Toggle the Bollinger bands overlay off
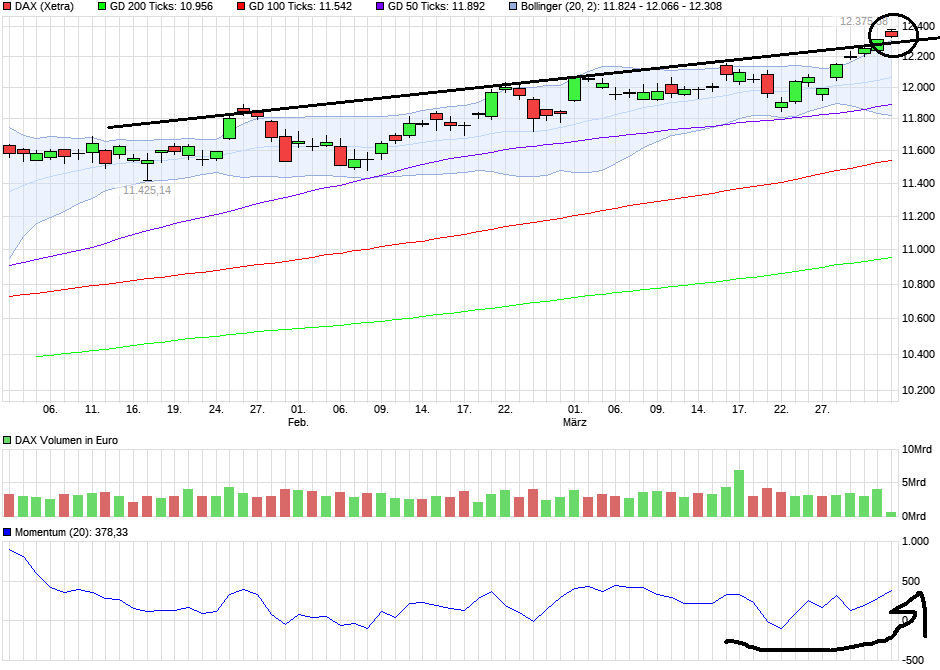Screen dimensions: 940x670 (512, 6)
